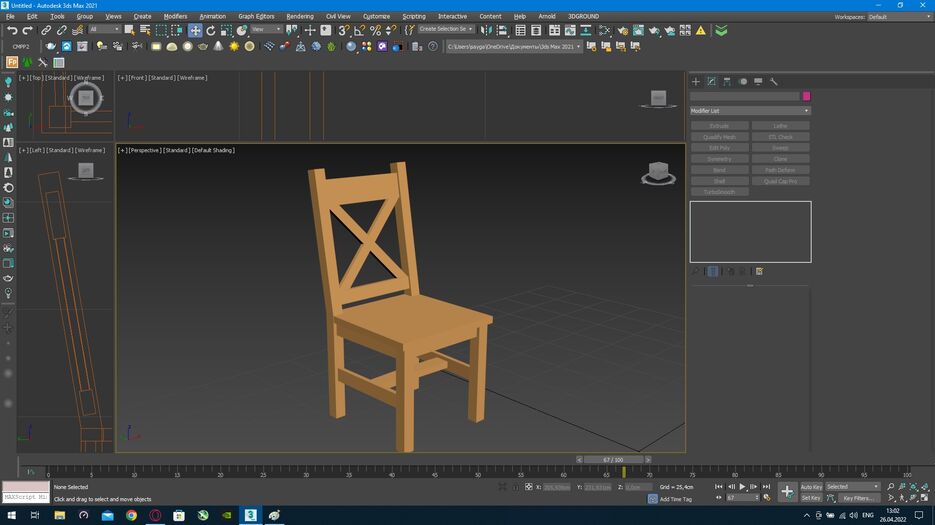Choose the Rectangular Selection Region tool

pos(161,30)
